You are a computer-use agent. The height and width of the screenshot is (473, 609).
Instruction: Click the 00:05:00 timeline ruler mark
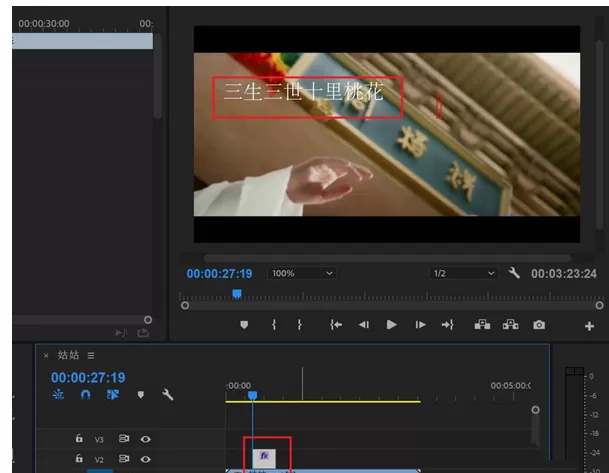tap(510, 386)
